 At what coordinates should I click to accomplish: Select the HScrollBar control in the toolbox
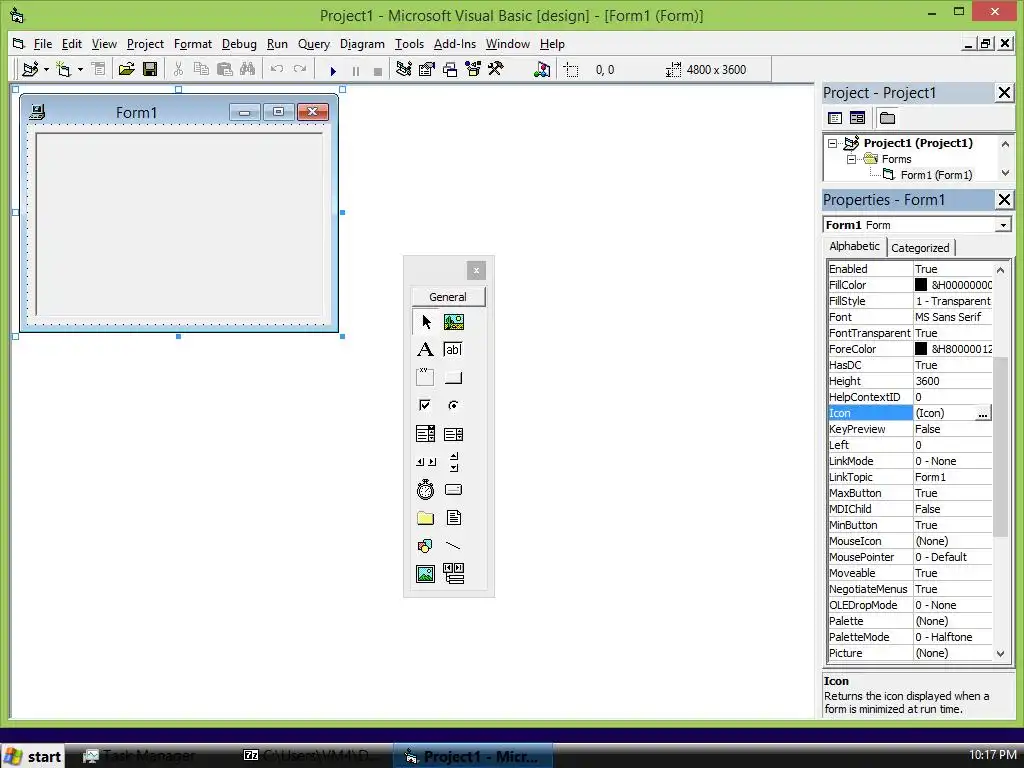click(x=426, y=462)
